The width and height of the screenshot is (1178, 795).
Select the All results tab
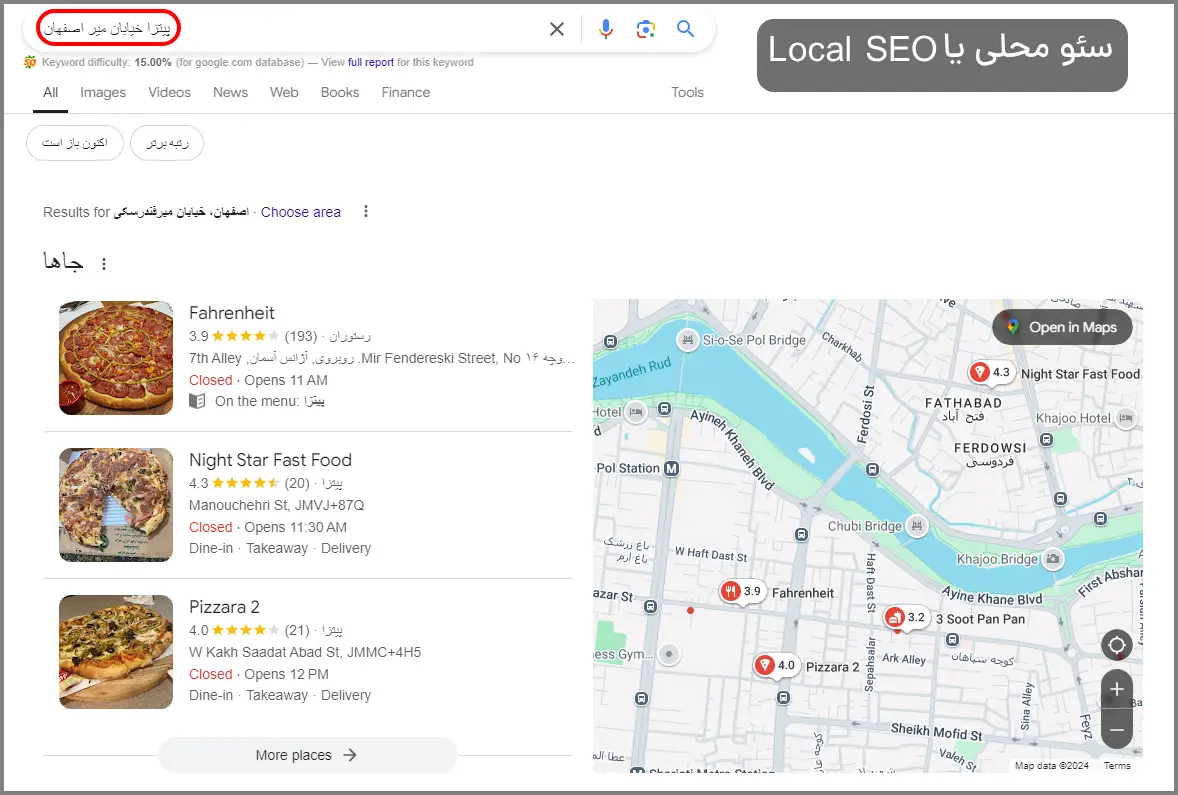[50, 92]
